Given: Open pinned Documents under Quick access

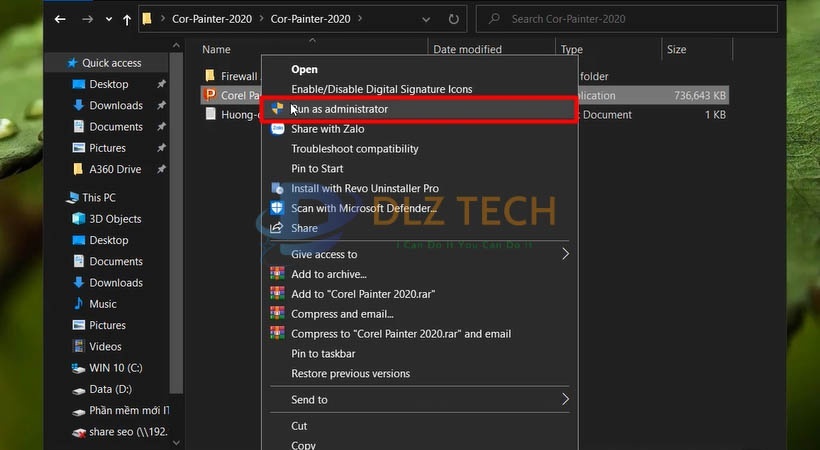Looking at the screenshot, I should point(116,127).
